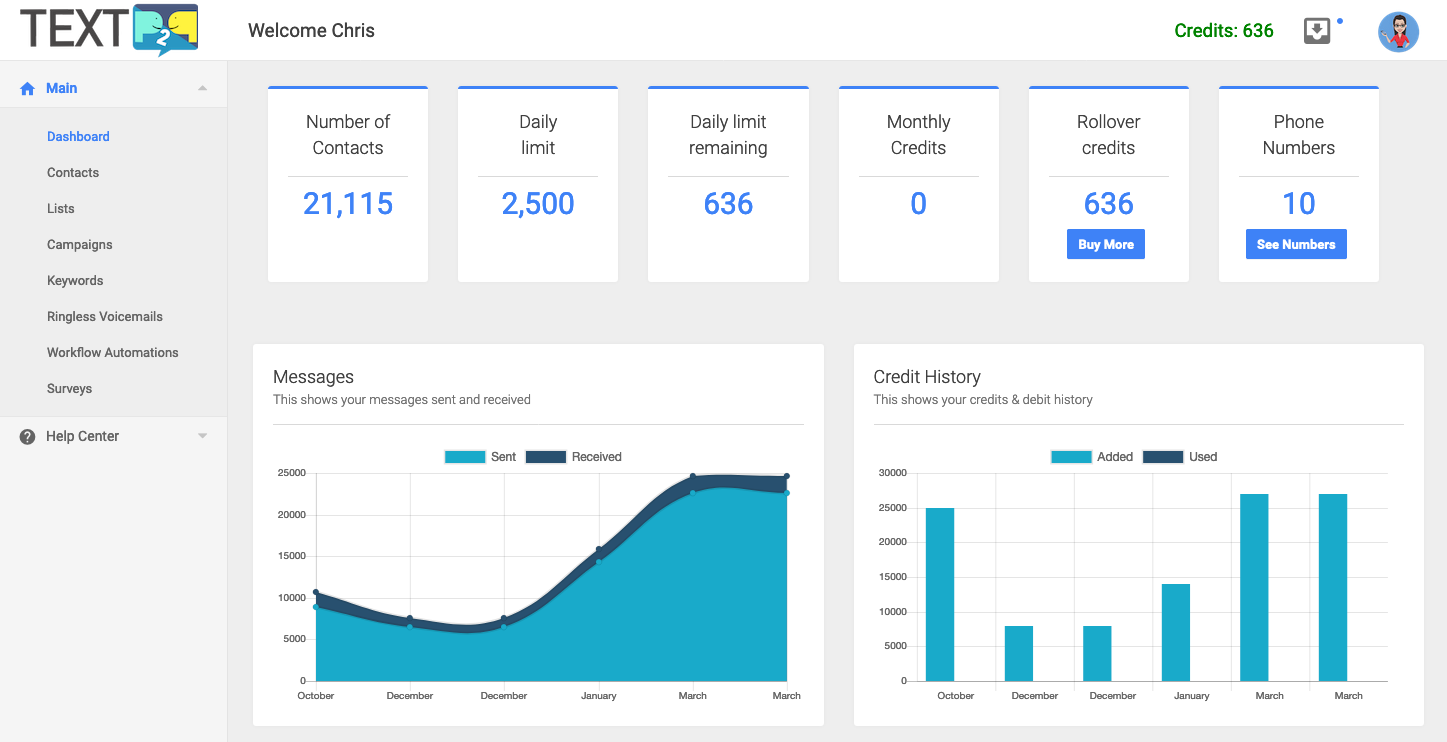Click the Sent legend color swatch

[465, 457]
